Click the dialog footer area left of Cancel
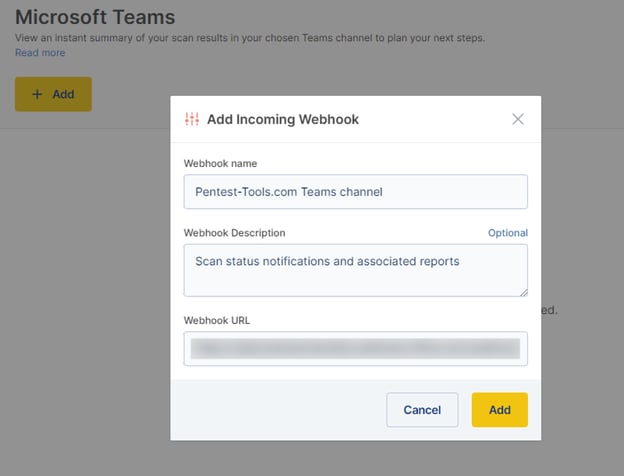The image size is (624, 476). coord(280,410)
